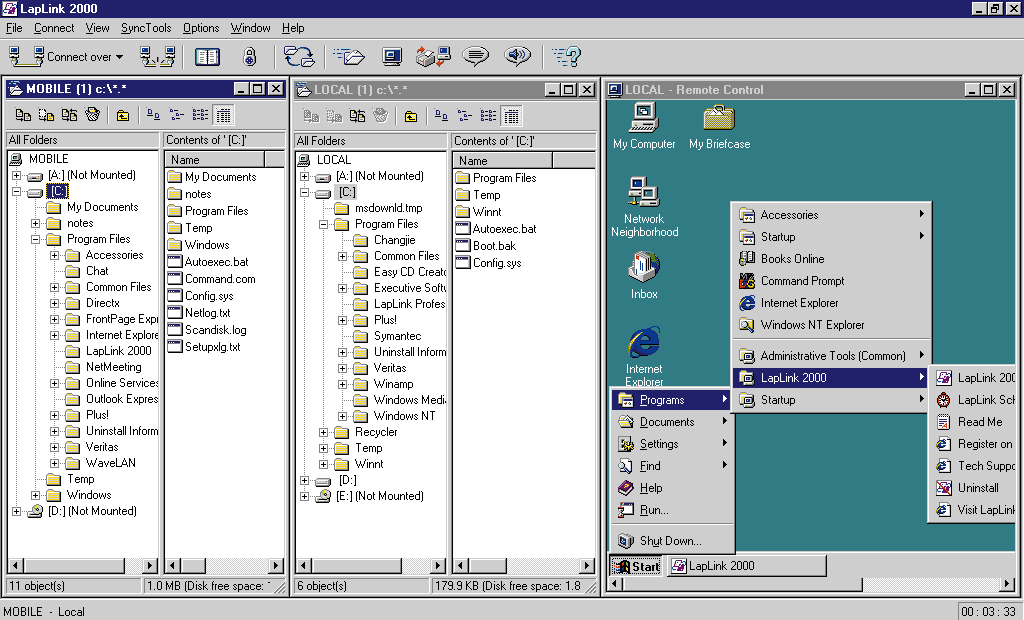The image size is (1024, 620).
Task: Click the delete icon in MOBILE window toolbar
Action: coord(92,116)
